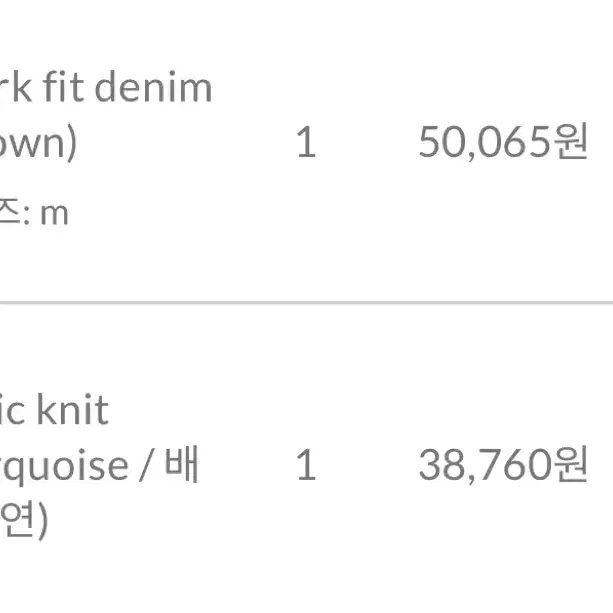Click the "rquoise / 배" option line
The image size is (613, 613).
(99, 465)
